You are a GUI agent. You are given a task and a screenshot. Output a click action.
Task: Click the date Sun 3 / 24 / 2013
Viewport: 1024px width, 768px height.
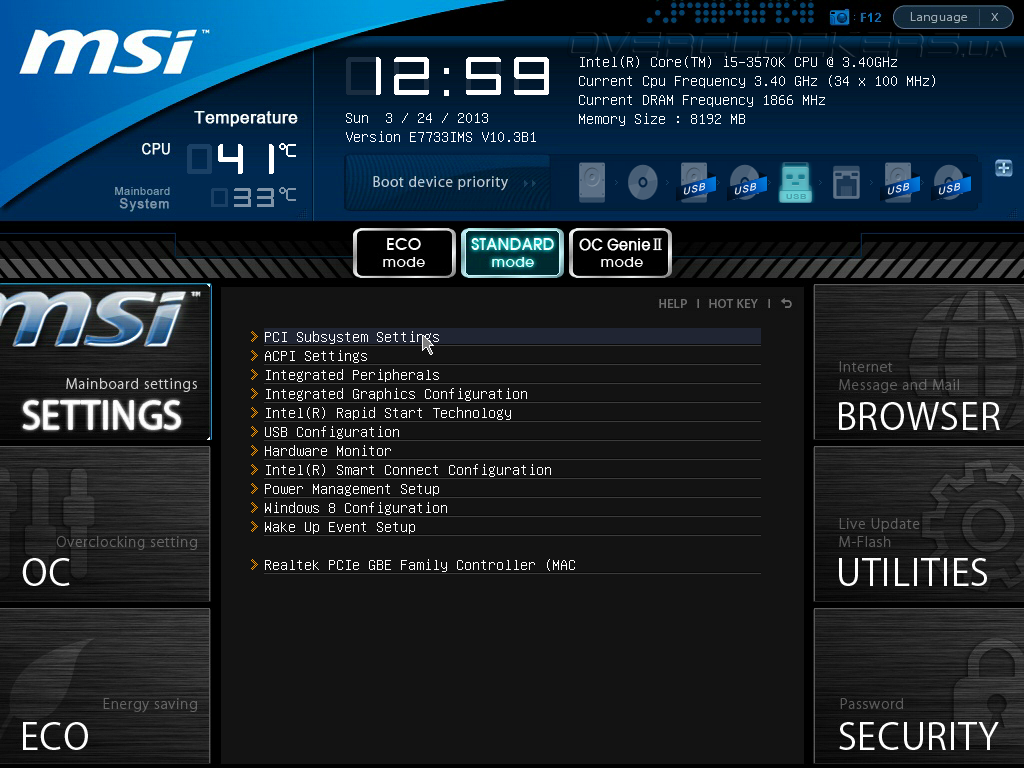(x=417, y=118)
